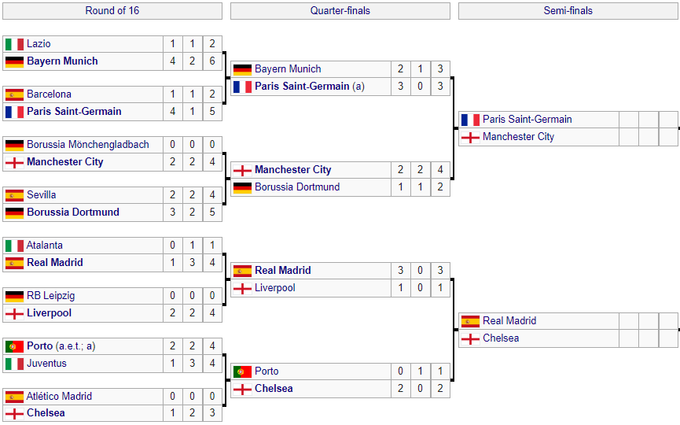Viewport: 680px width, 425px height.
Task: Open the Atalanta team link
Action: pos(44,245)
